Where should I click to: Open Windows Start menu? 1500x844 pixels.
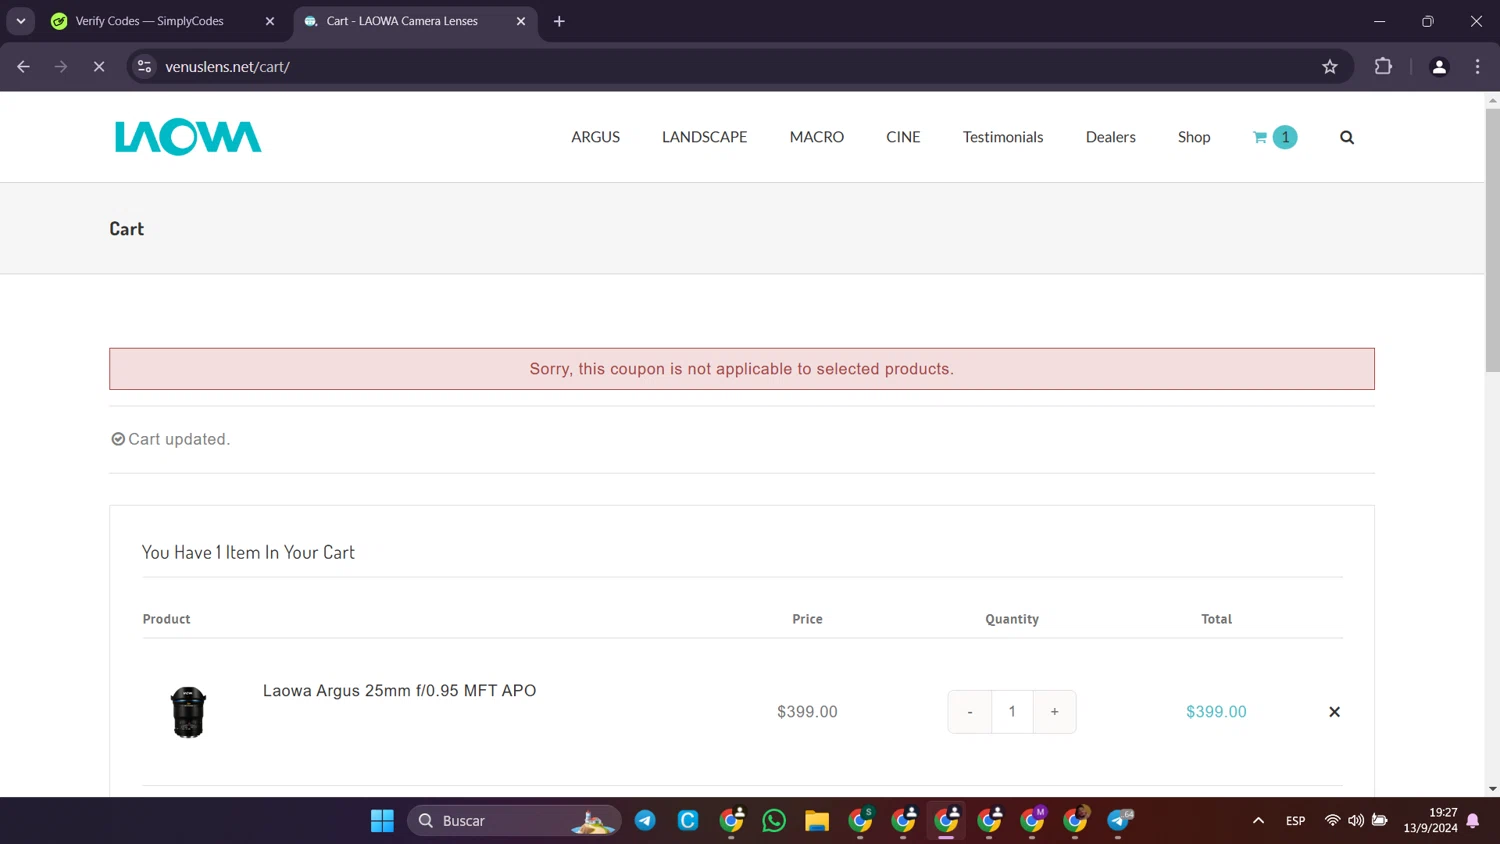pos(382,821)
